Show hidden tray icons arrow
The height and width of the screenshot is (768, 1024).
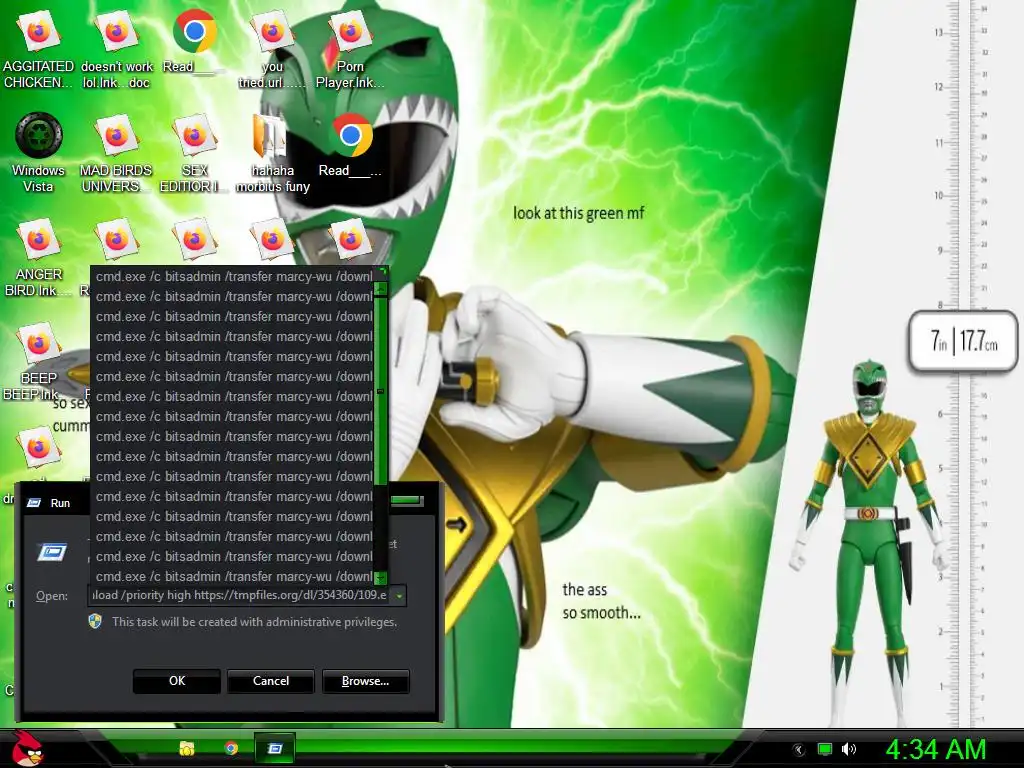pyautogui.click(x=798, y=750)
